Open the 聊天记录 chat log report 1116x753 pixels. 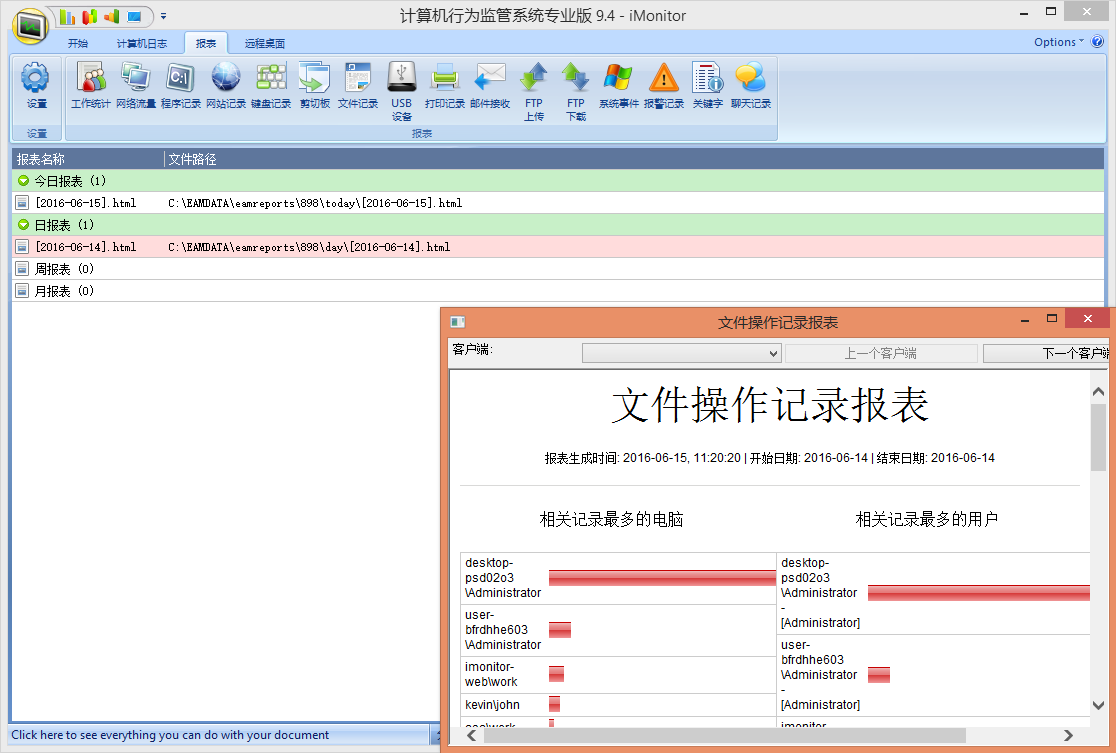750,85
